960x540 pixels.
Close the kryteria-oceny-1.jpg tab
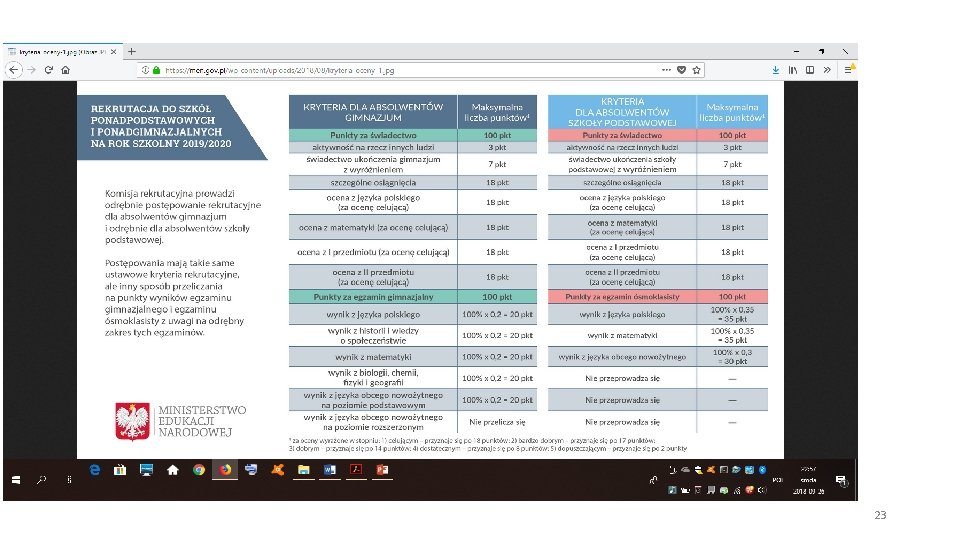pyautogui.click(x=113, y=52)
